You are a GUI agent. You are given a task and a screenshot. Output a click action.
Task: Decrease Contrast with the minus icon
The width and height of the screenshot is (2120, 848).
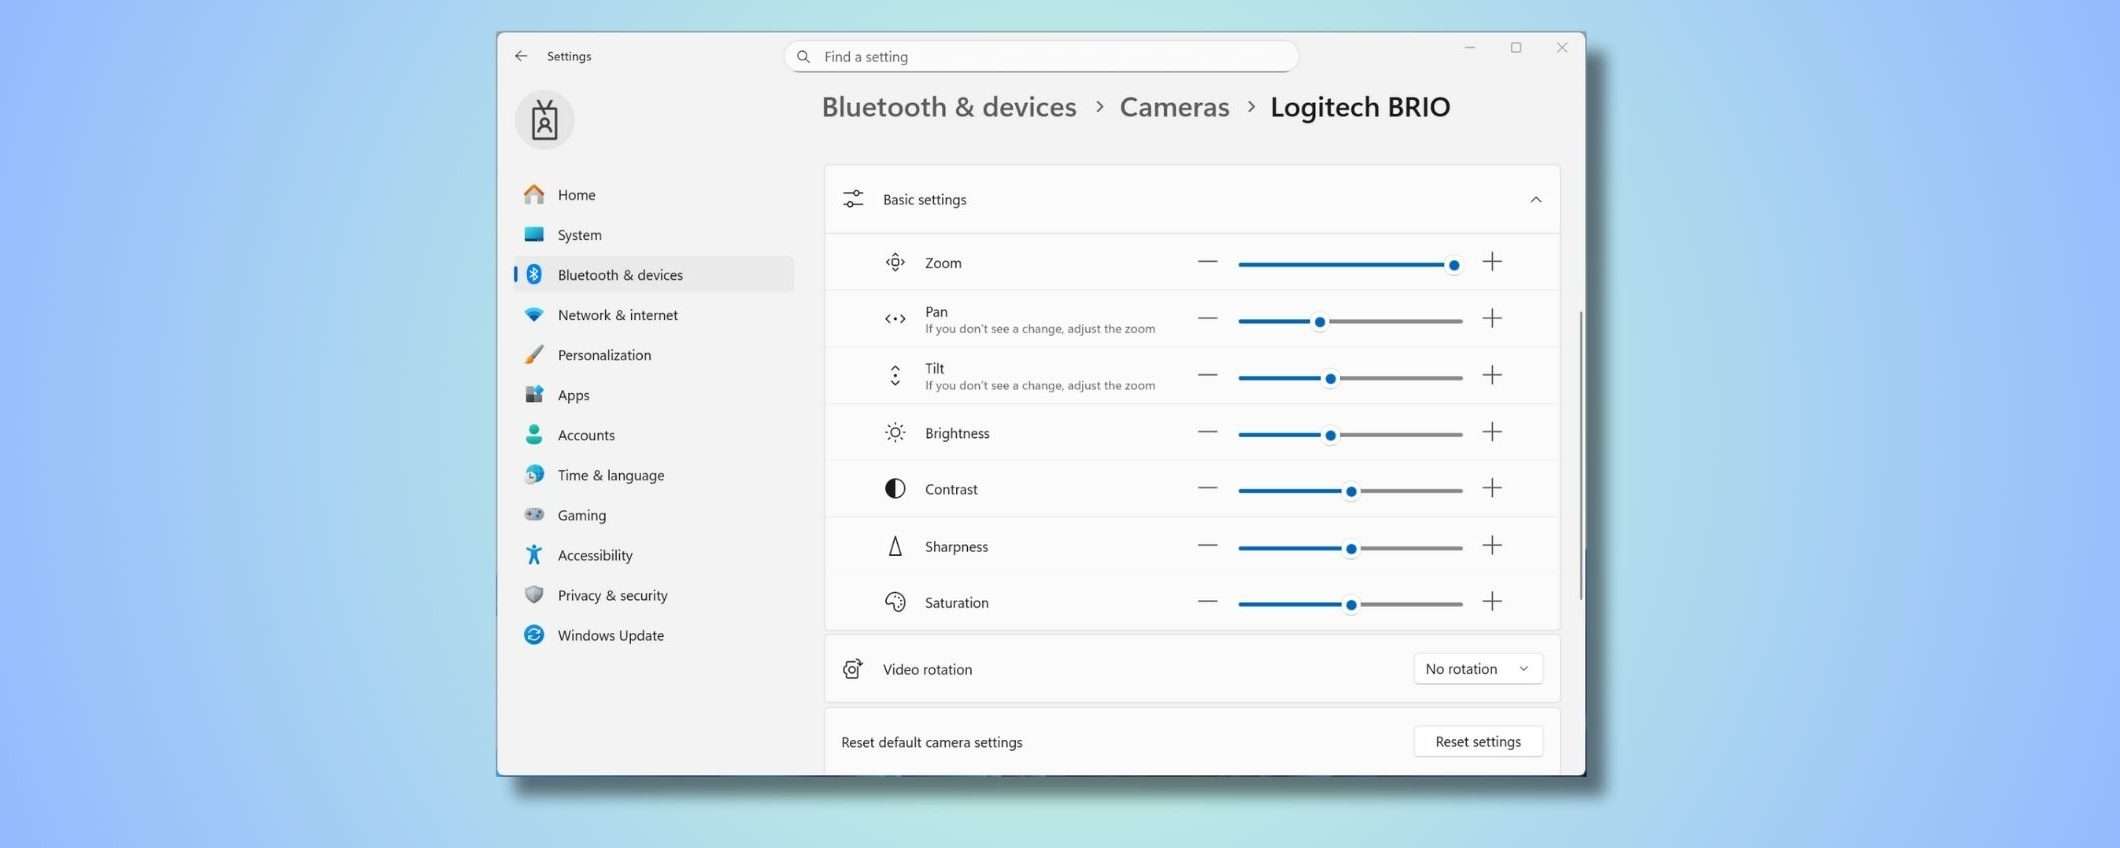pos(1207,488)
